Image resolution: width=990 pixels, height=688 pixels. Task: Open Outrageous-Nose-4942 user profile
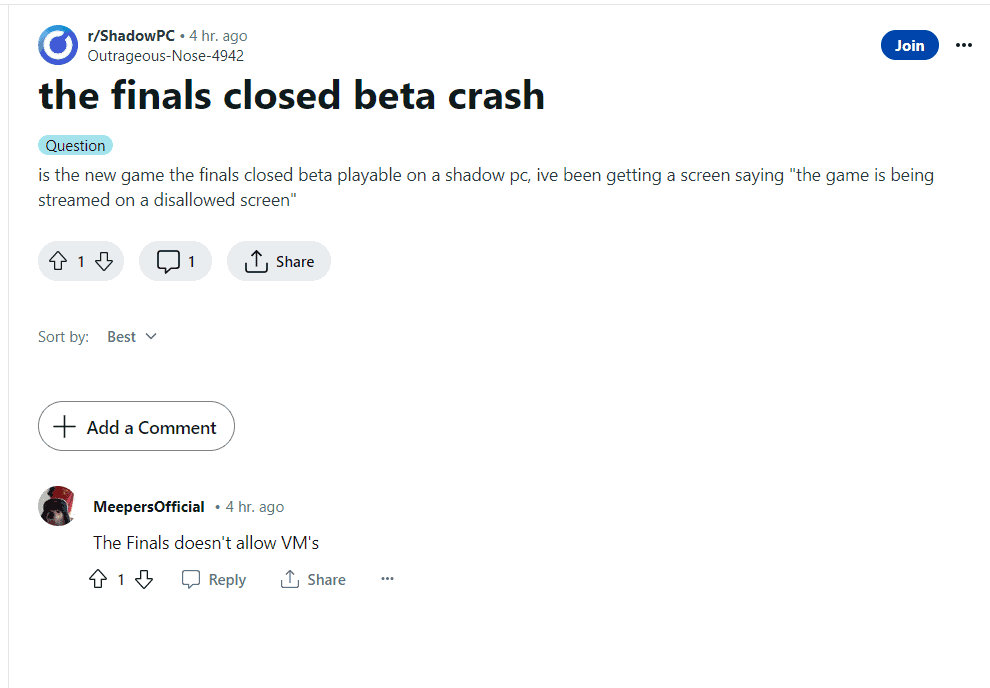click(x=166, y=56)
